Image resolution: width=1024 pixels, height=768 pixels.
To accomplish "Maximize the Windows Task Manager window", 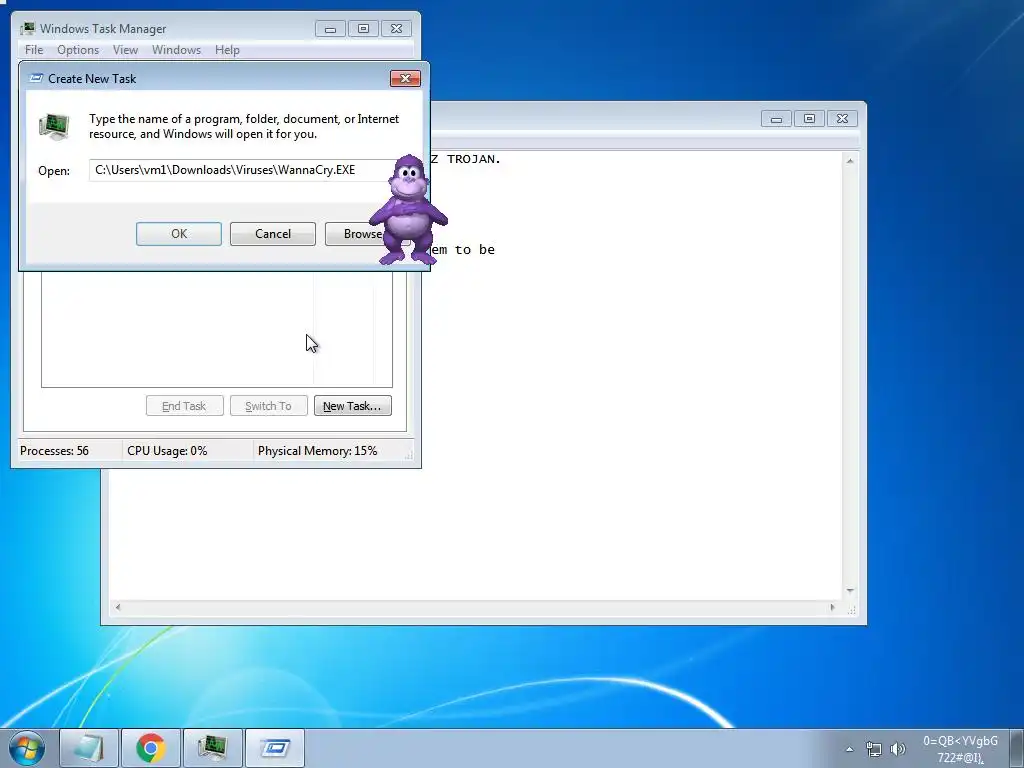I will (364, 29).
